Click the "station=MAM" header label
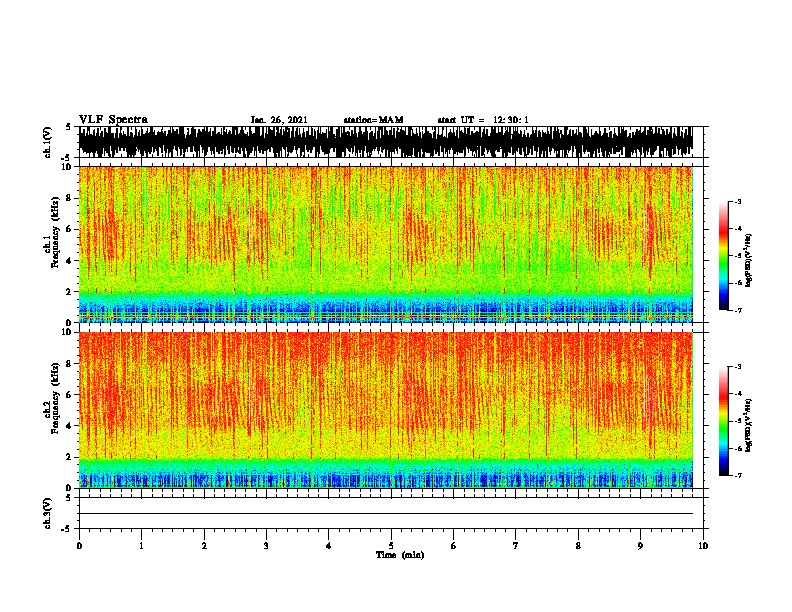The width and height of the screenshot is (792, 612). point(373,120)
